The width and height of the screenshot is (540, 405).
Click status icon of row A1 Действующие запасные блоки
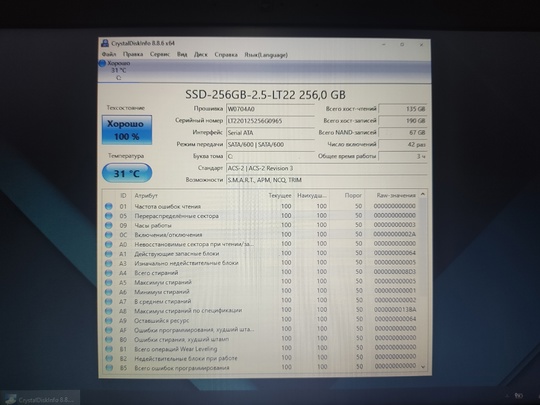pos(108,253)
